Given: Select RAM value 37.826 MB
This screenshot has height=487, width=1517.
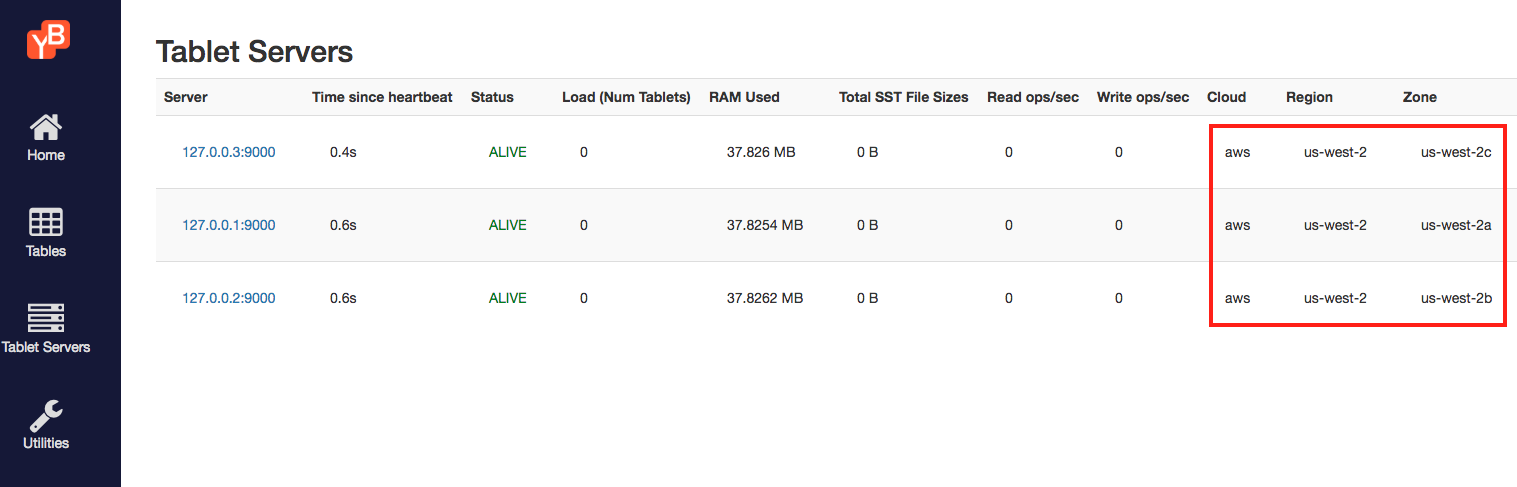Looking at the screenshot, I should [761, 152].
